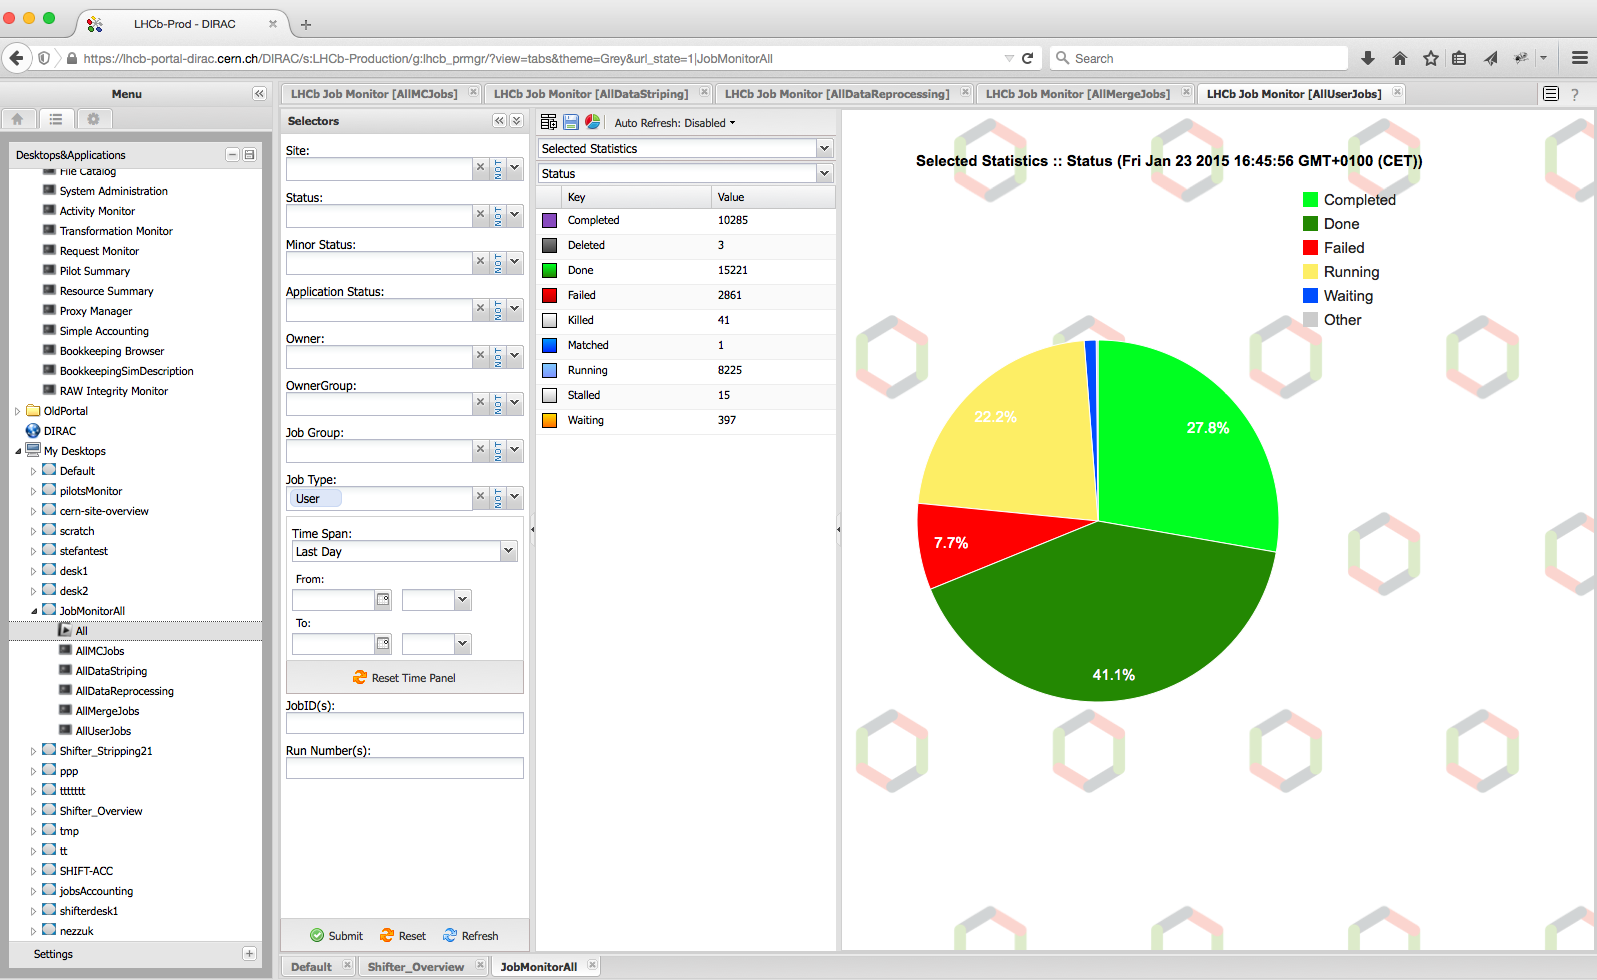Screen dimensions: 1597x980
Task: Toggle NOT for the Job Type selector
Action: [x=498, y=497]
